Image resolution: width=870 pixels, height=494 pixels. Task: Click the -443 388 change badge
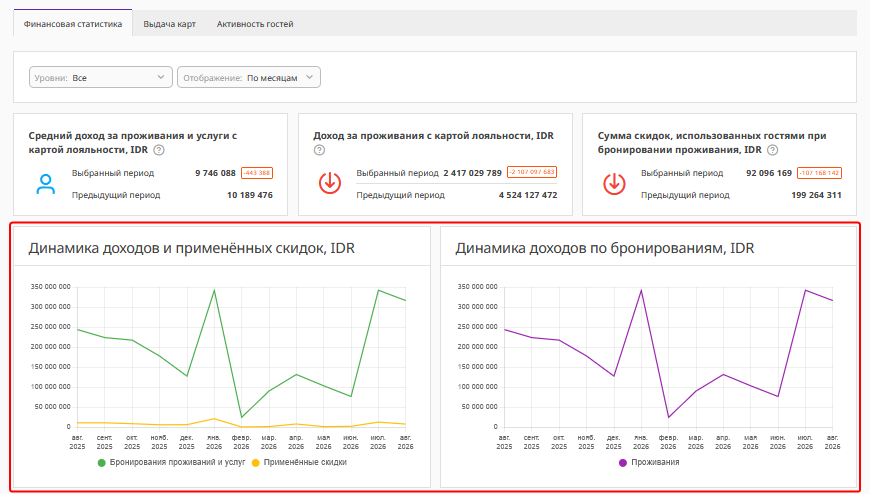pyautogui.click(x=257, y=173)
